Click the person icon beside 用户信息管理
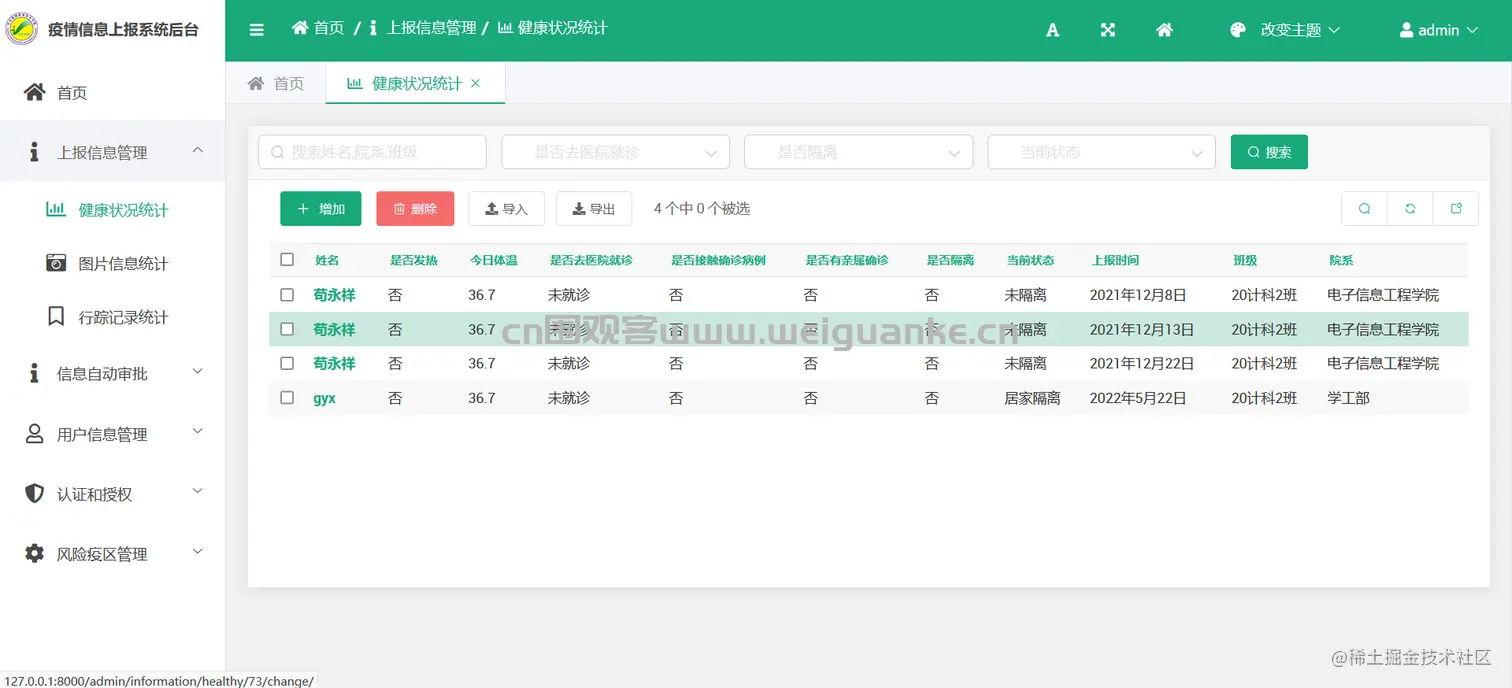The height and width of the screenshot is (688, 1512). coord(34,433)
